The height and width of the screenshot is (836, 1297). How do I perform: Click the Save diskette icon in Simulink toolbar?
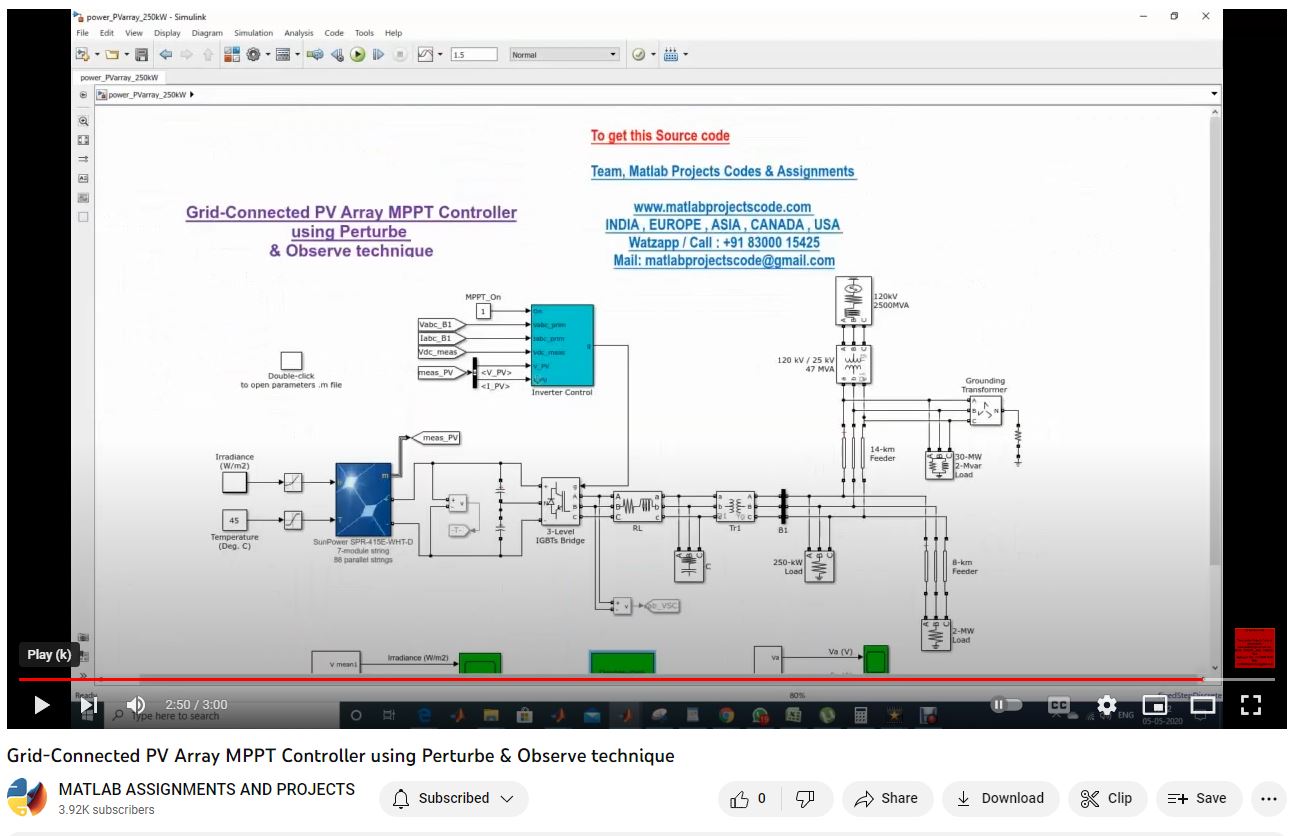[x=141, y=54]
